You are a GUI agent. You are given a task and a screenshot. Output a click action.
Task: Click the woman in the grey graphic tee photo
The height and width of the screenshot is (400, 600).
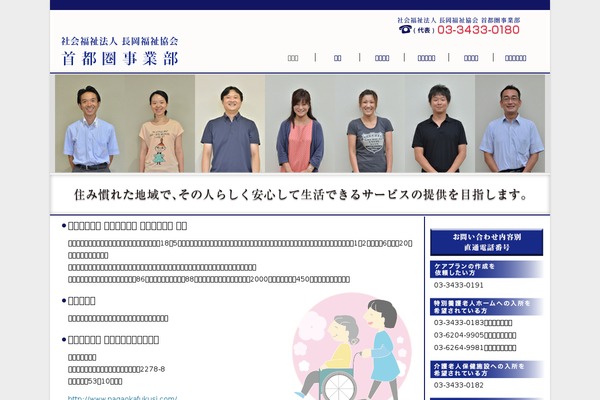(370, 124)
